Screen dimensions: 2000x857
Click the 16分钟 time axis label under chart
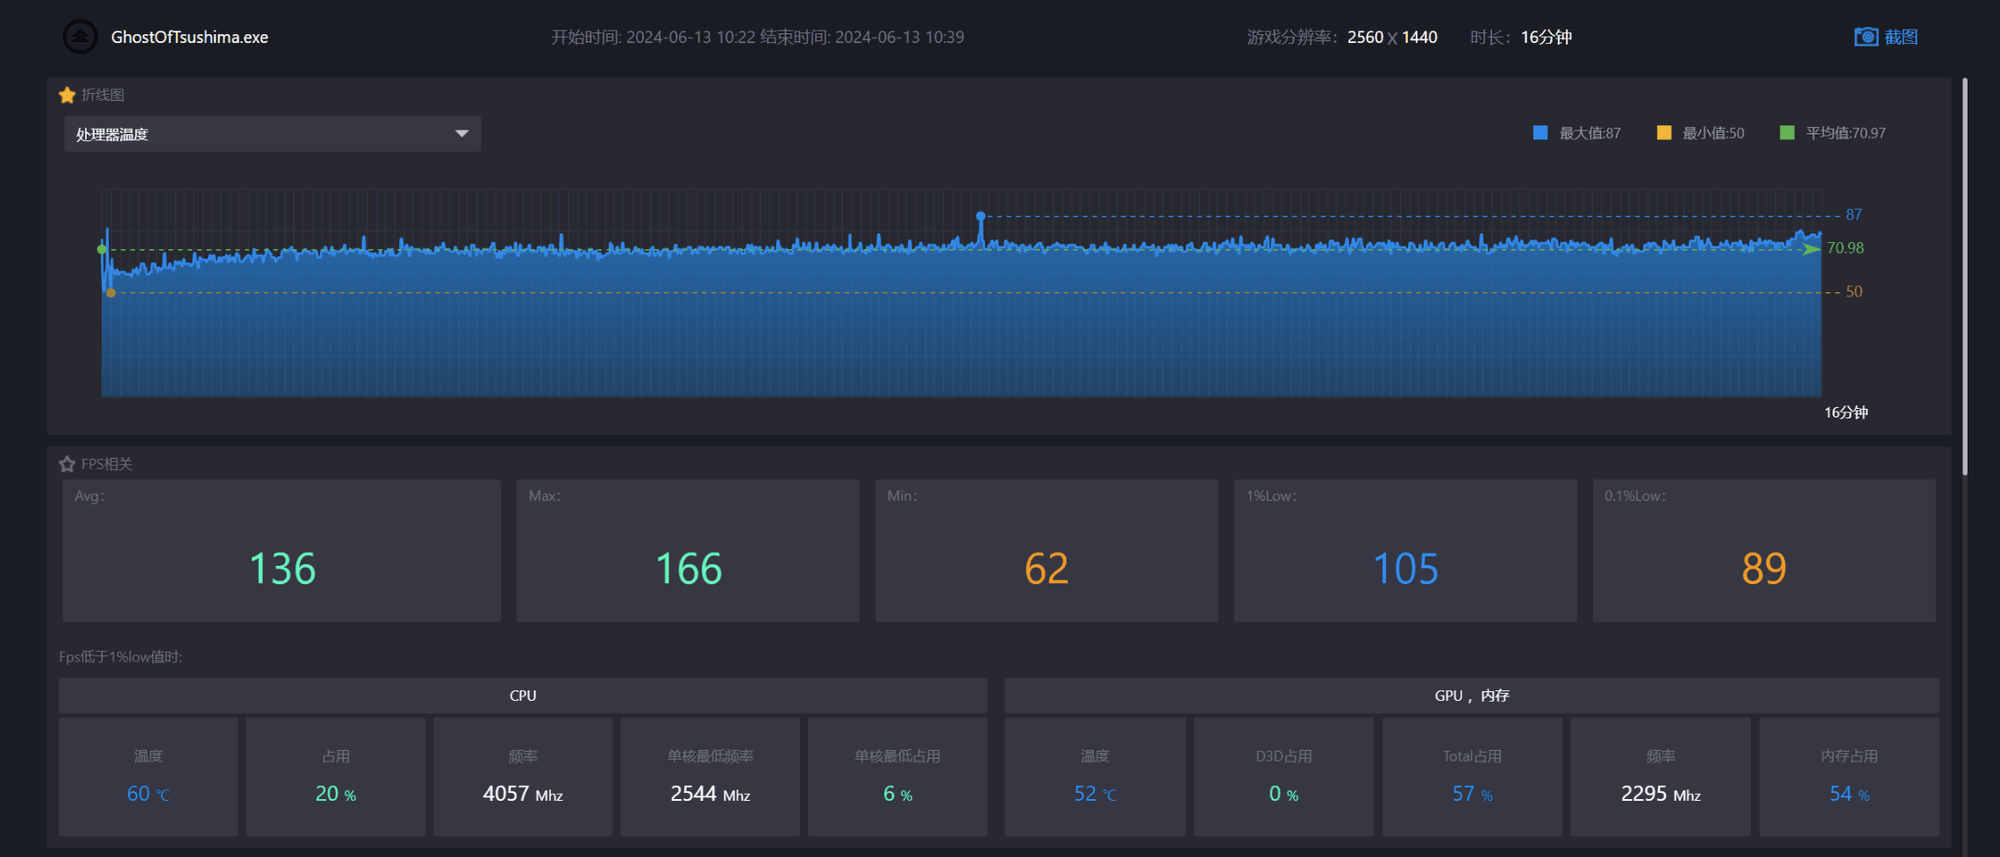tap(1846, 413)
